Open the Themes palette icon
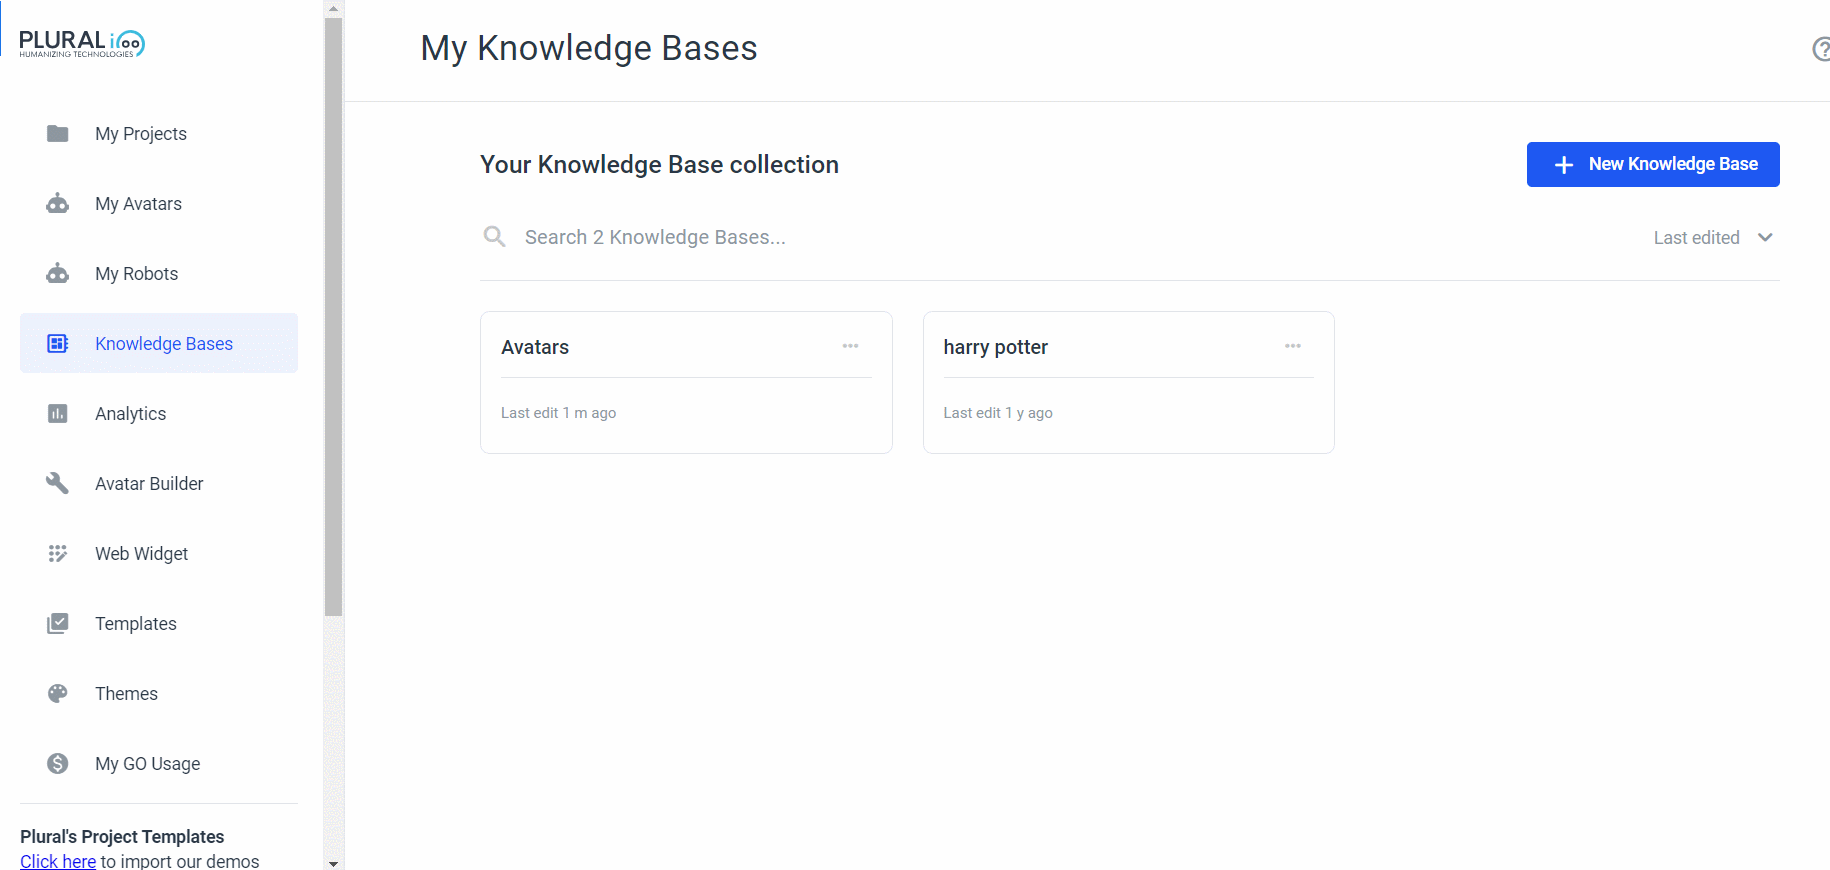Image resolution: width=1830 pixels, height=870 pixels. coord(58,693)
